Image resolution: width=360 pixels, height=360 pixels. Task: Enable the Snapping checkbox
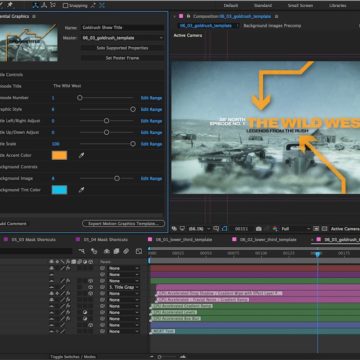pos(65,6)
